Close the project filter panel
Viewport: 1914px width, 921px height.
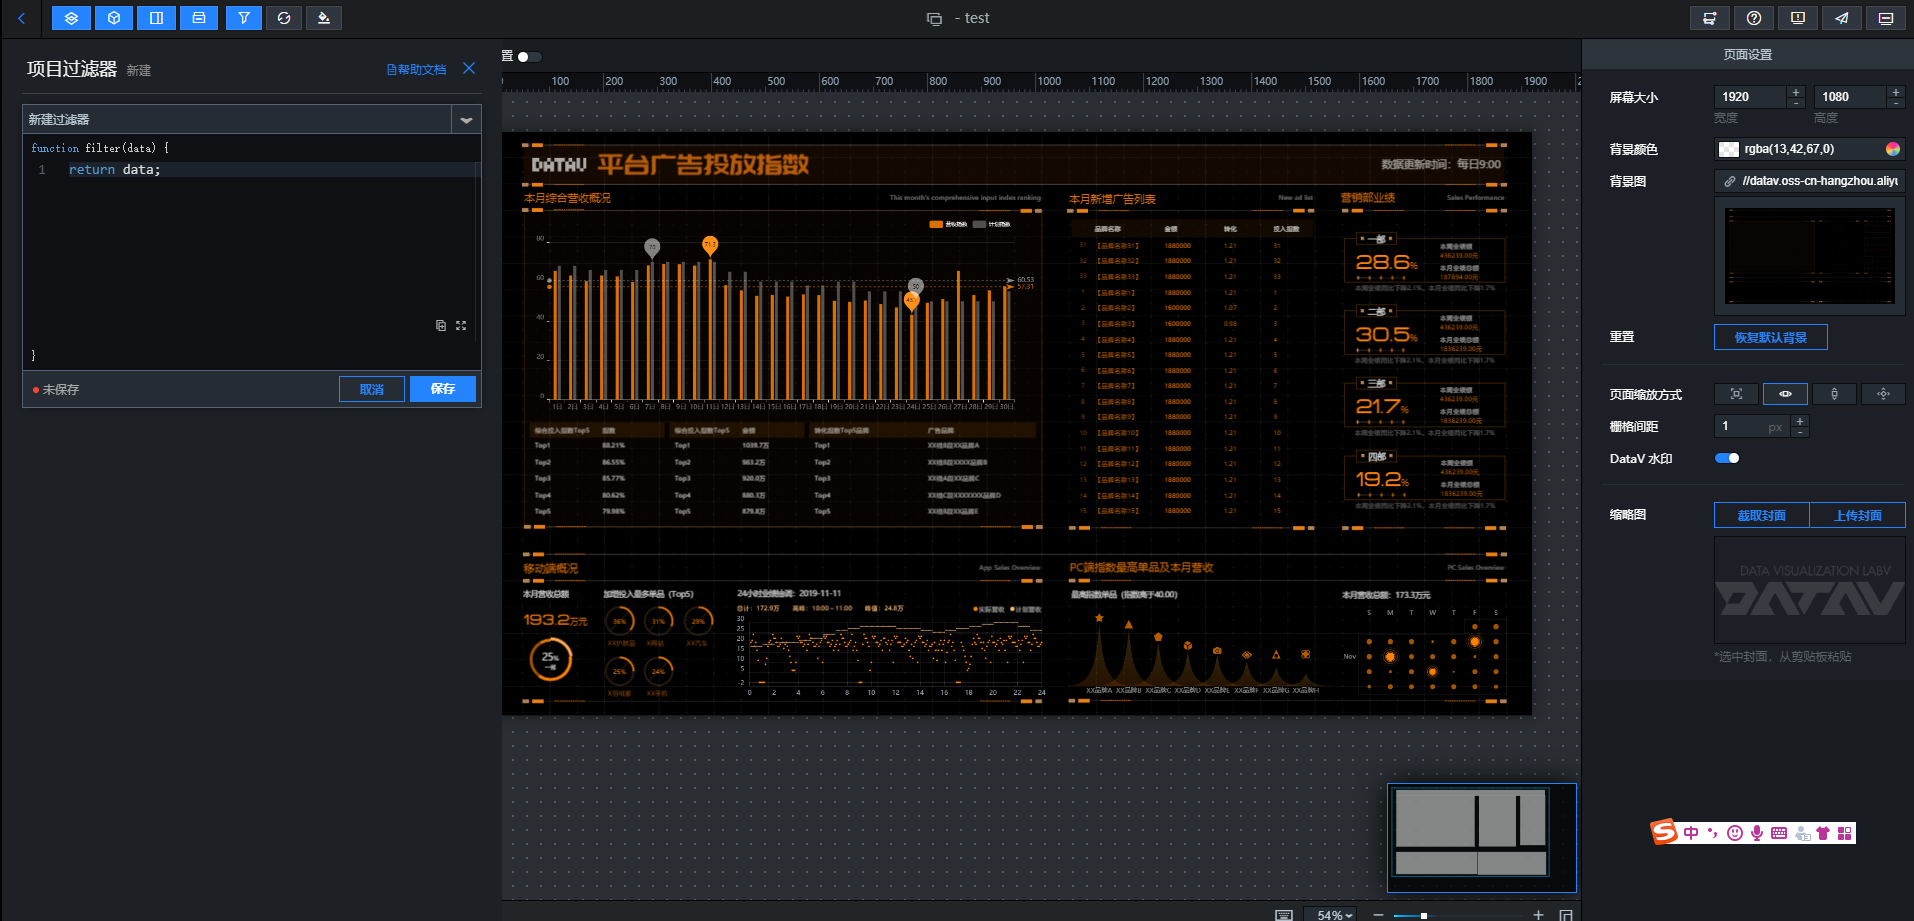tap(469, 68)
